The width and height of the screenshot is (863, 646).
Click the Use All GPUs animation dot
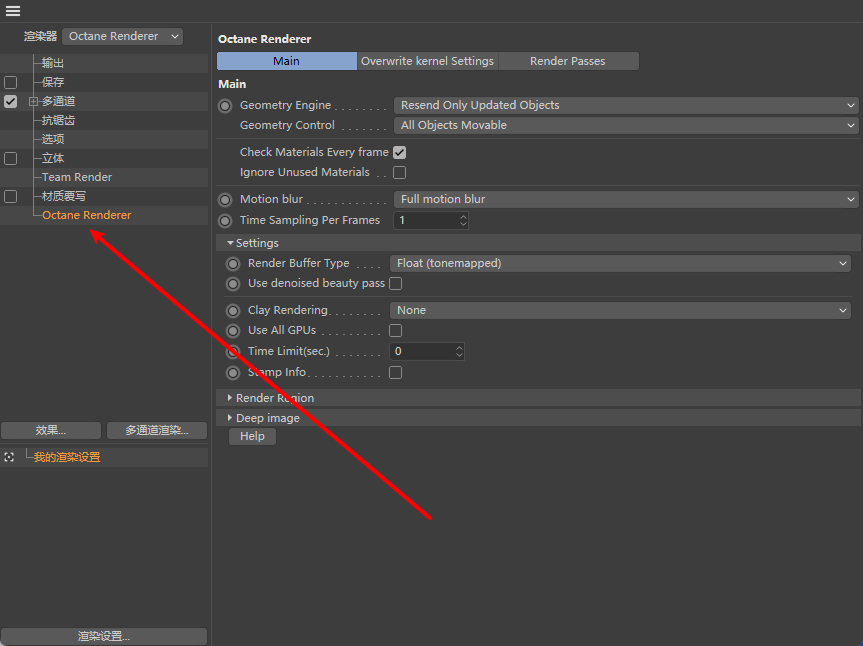(x=233, y=331)
